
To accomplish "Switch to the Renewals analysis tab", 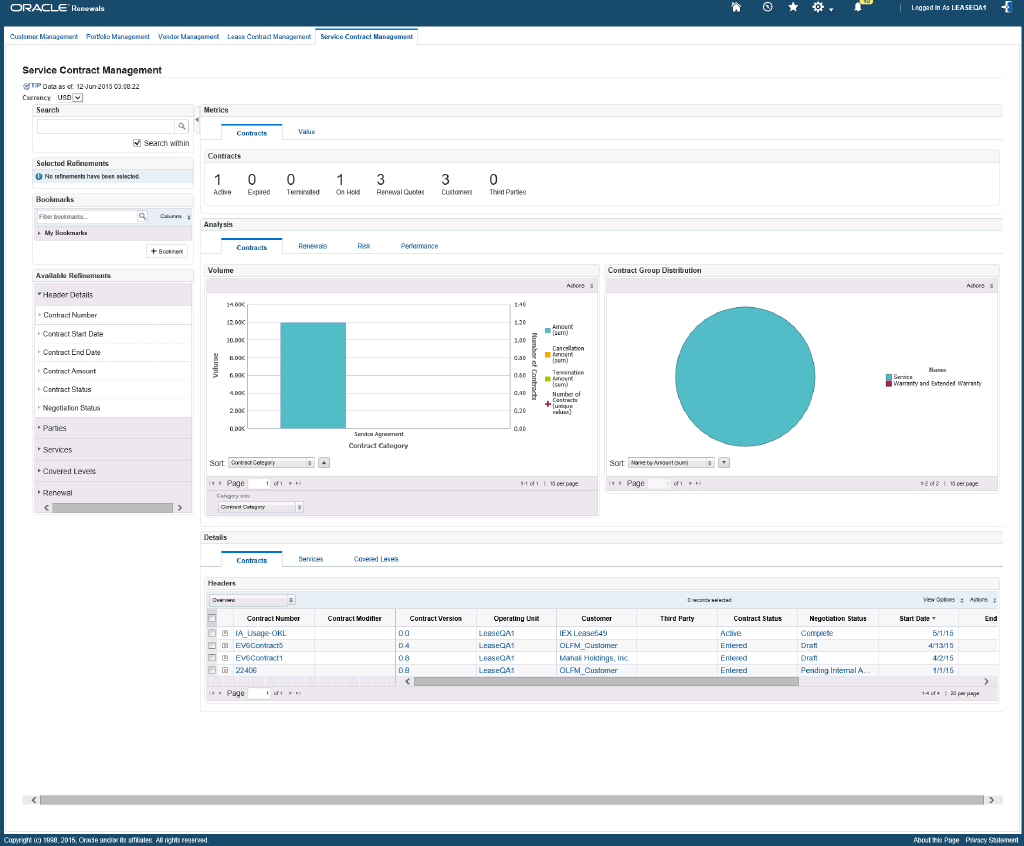I will click(x=312, y=246).
